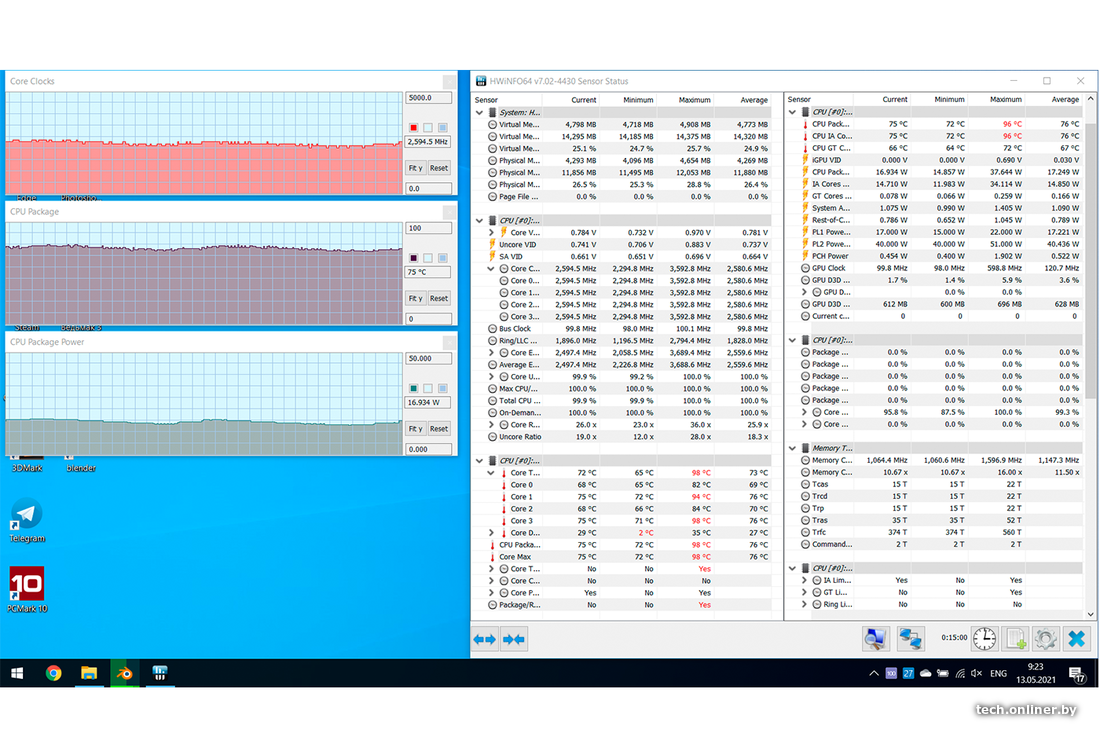Image resolution: width=1100 pixels, height=733 pixels.
Task: Click Fit y in Core Clocks graph
Action: tap(415, 168)
